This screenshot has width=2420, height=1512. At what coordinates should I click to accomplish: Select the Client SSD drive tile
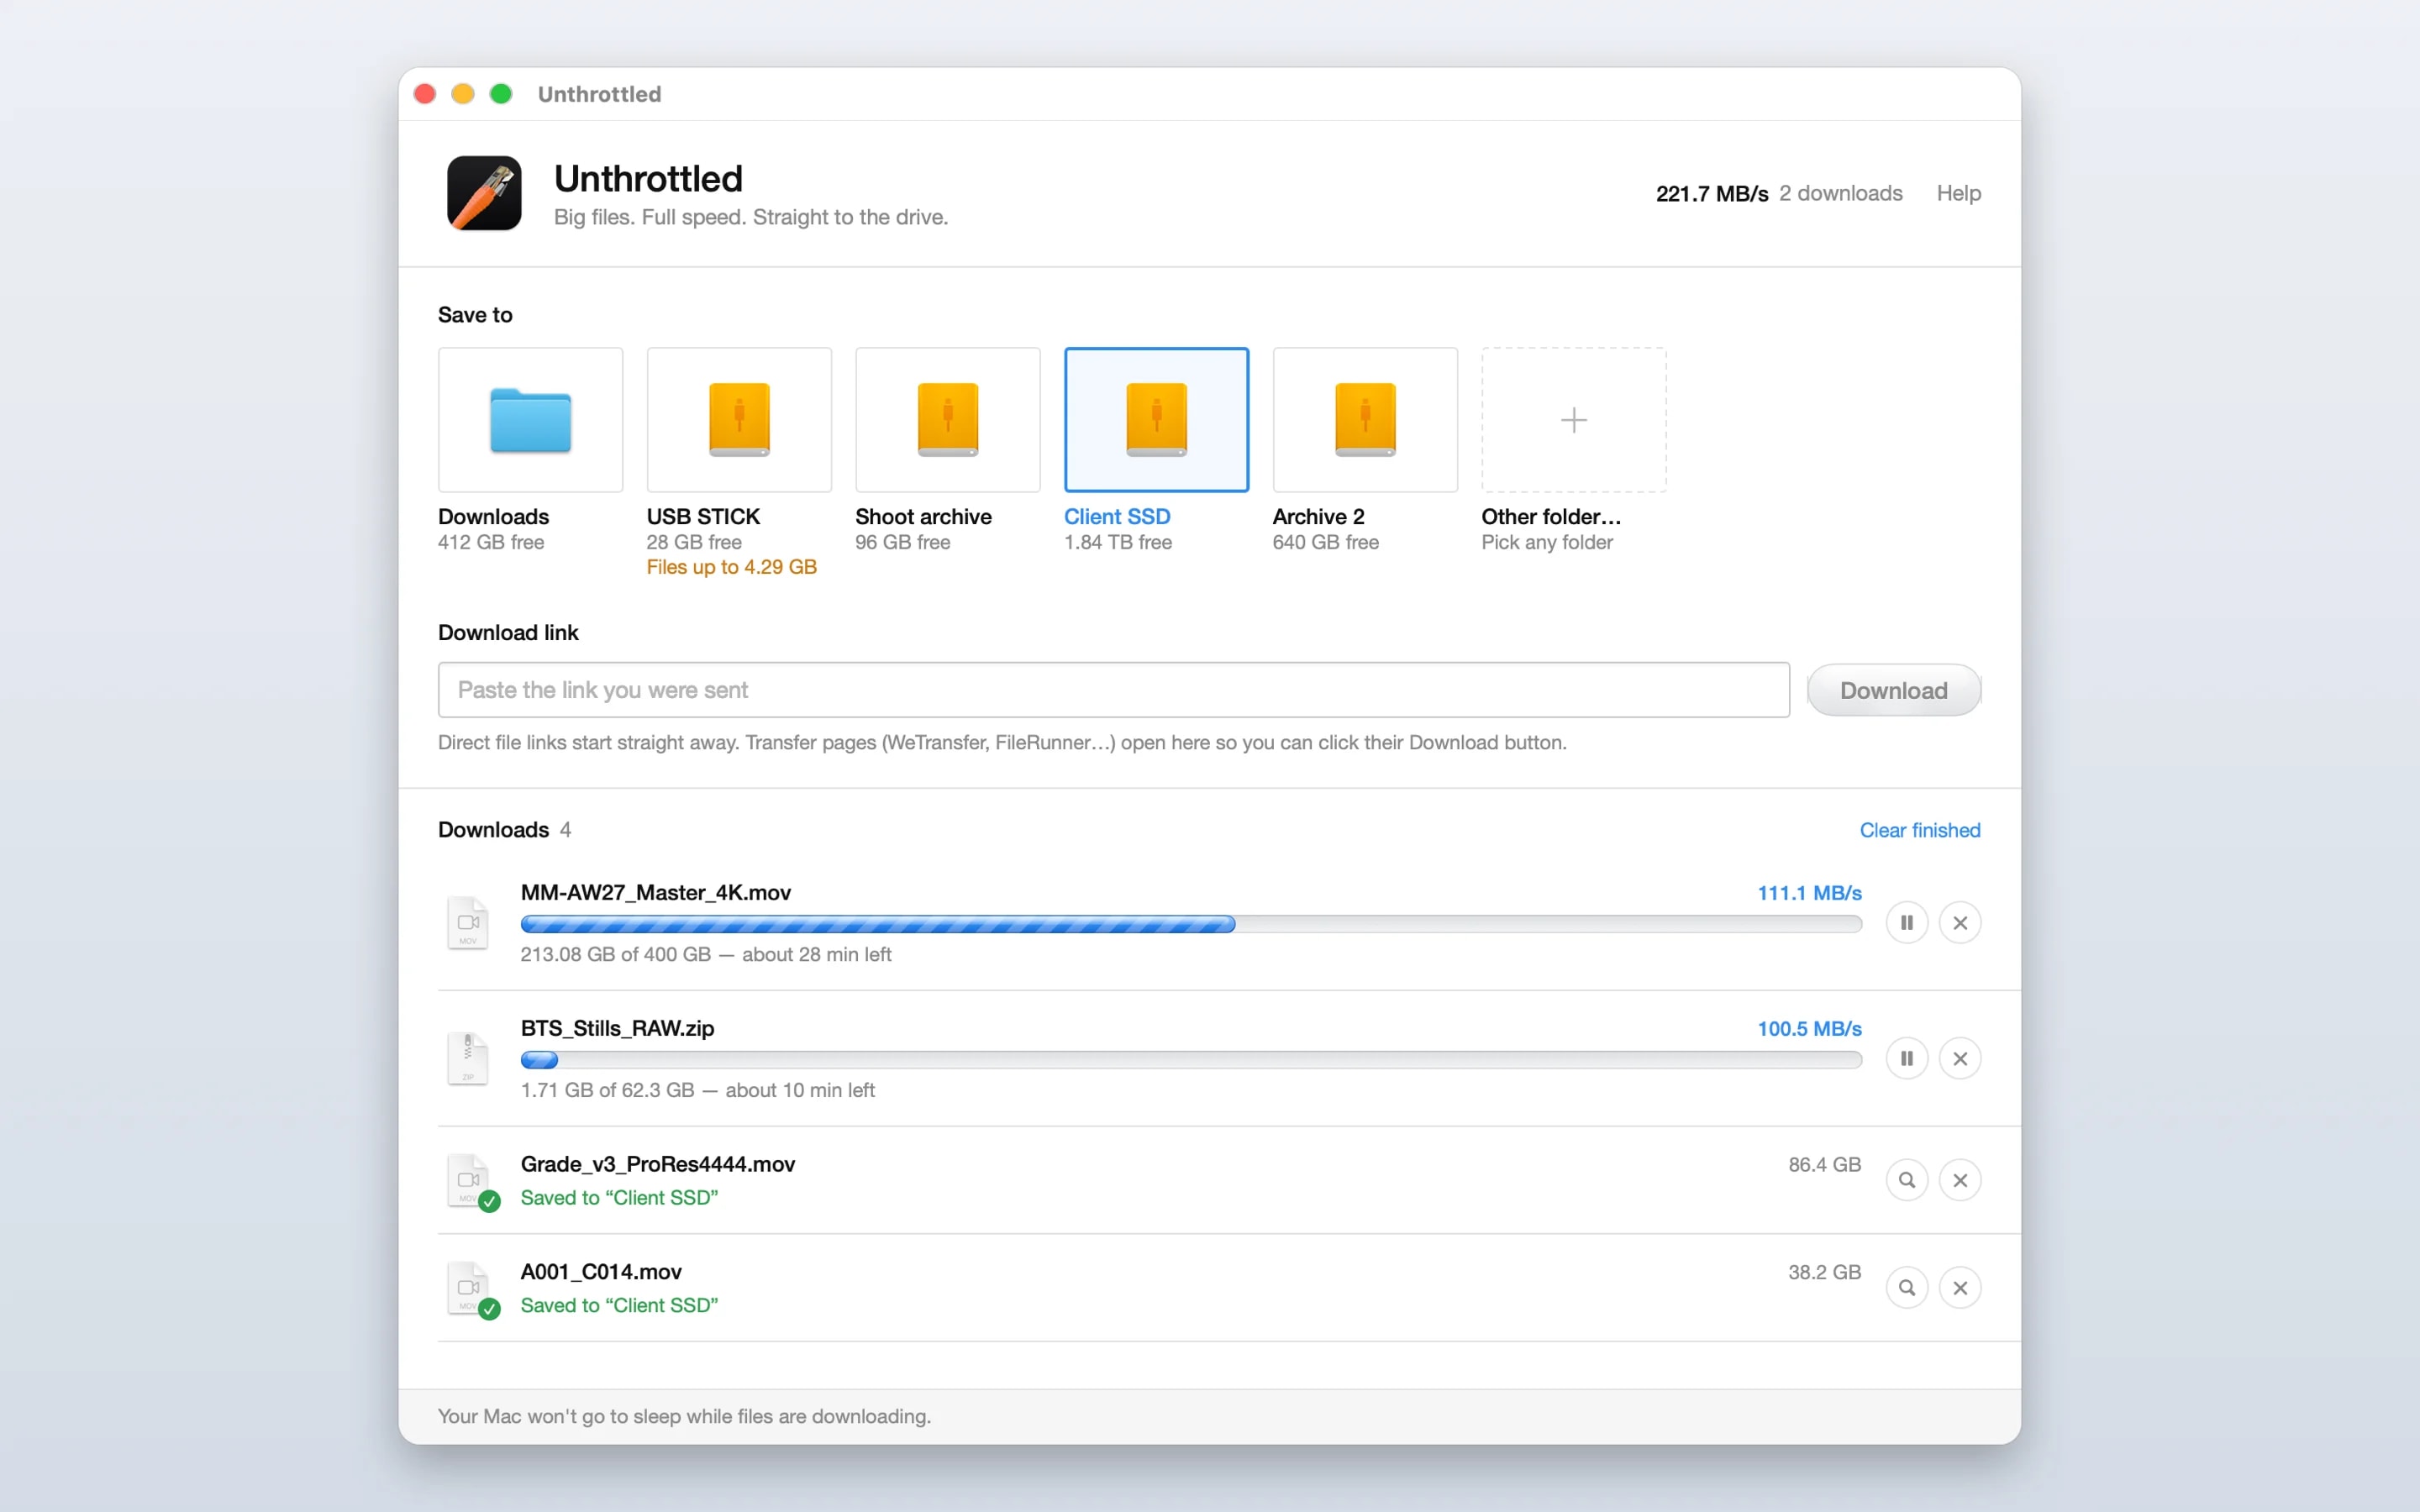1156,420
